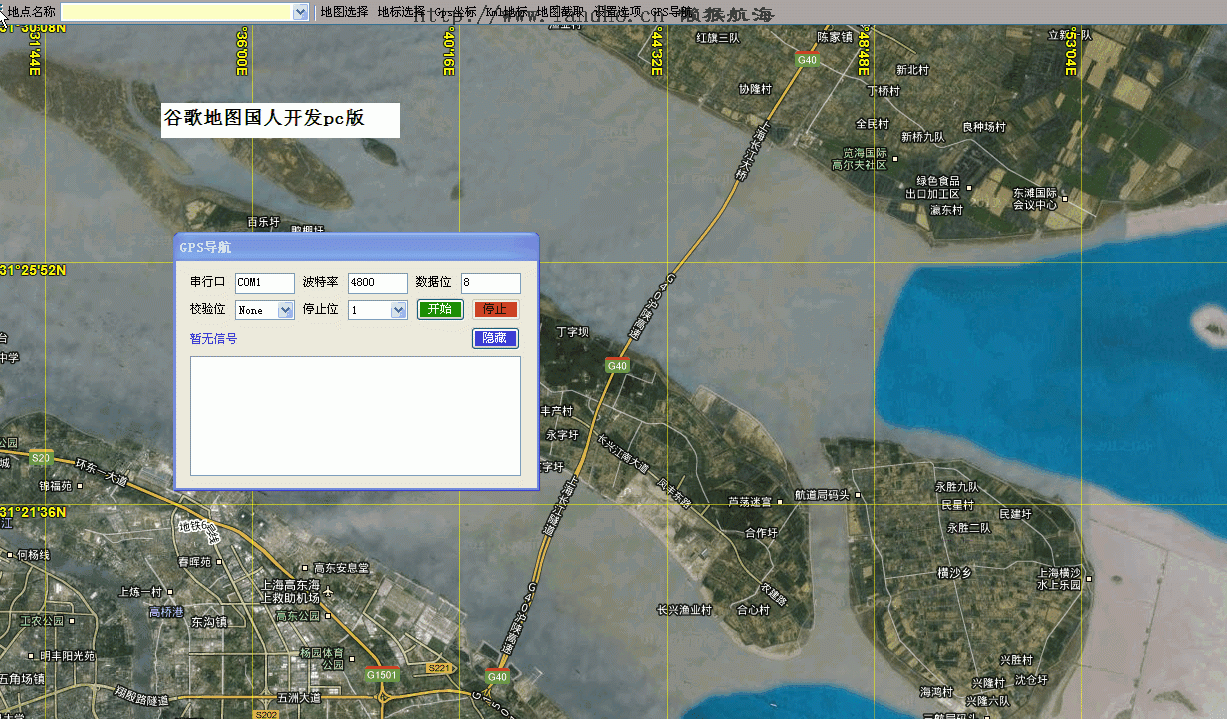This screenshot has width=1227, height=719.
Task: Click the G1501 highway shield on map
Action: point(382,674)
